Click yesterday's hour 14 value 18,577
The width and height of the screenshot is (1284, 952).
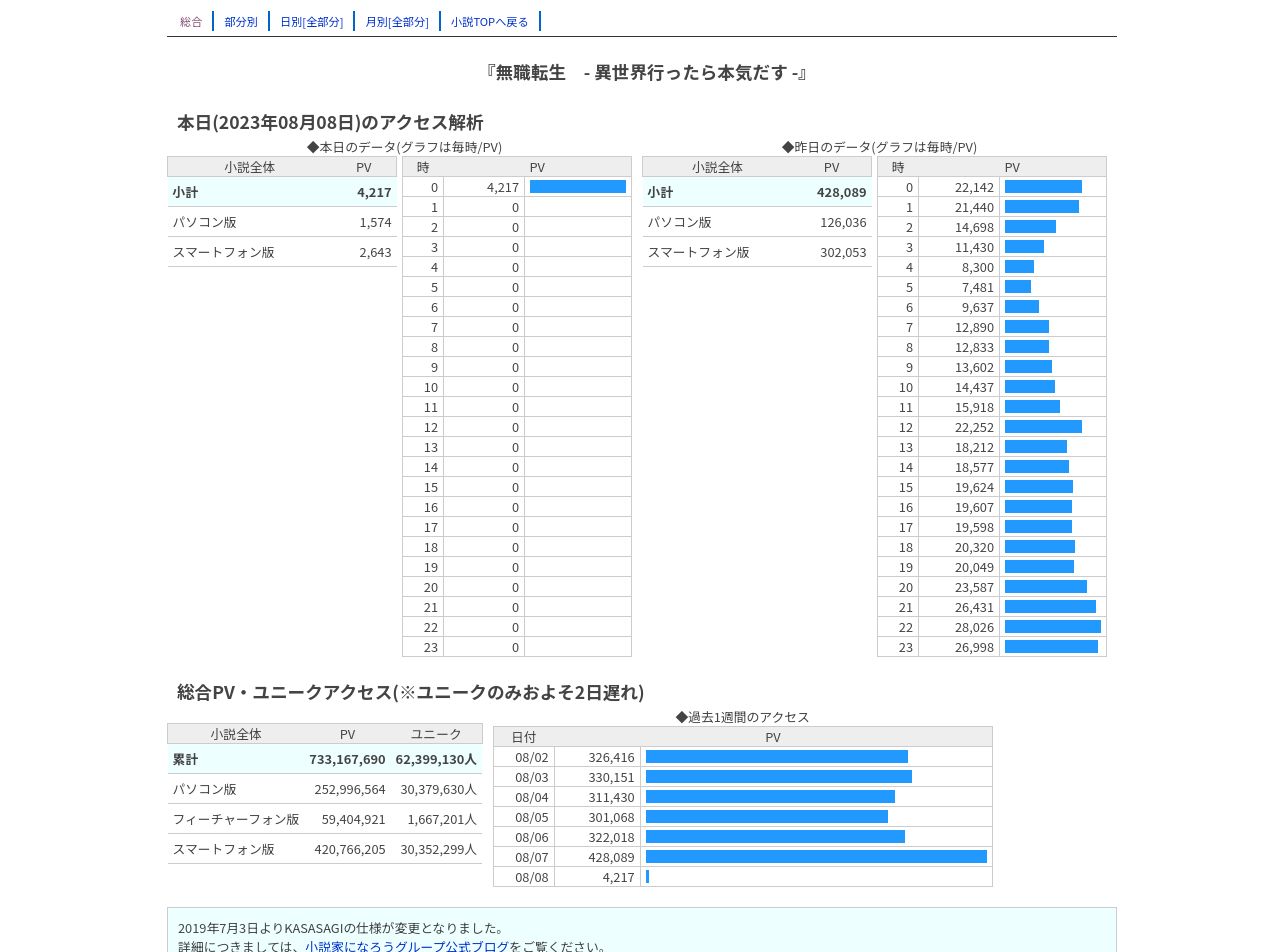click(x=974, y=467)
